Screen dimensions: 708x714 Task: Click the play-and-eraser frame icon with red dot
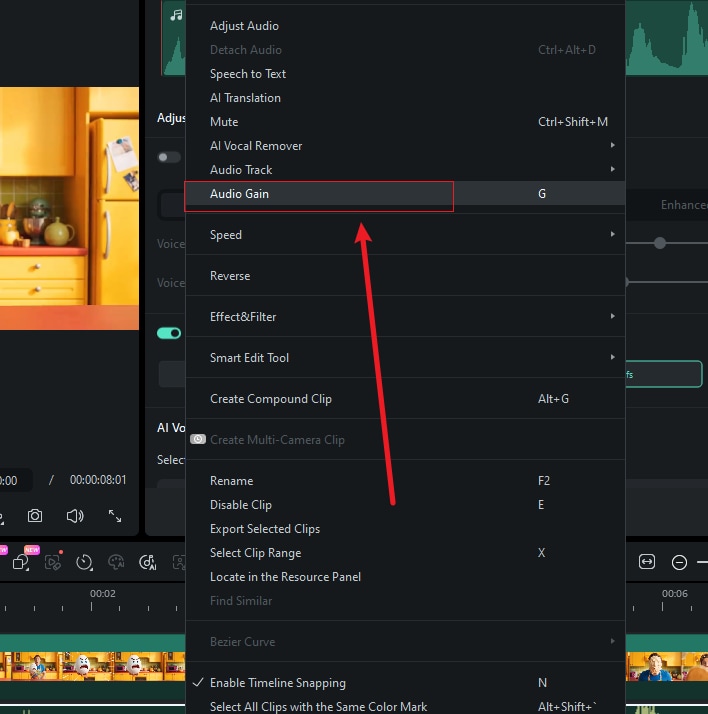(53, 562)
